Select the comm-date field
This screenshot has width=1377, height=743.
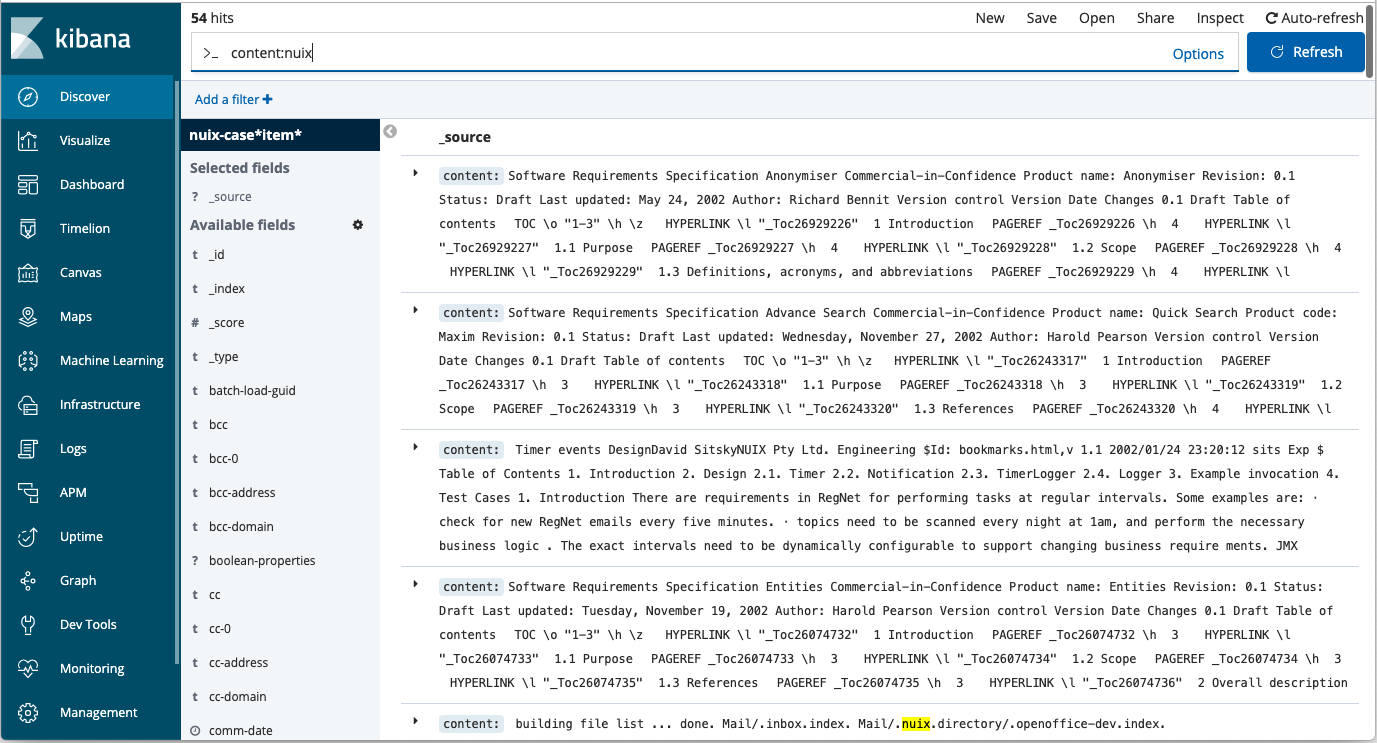coord(241,731)
